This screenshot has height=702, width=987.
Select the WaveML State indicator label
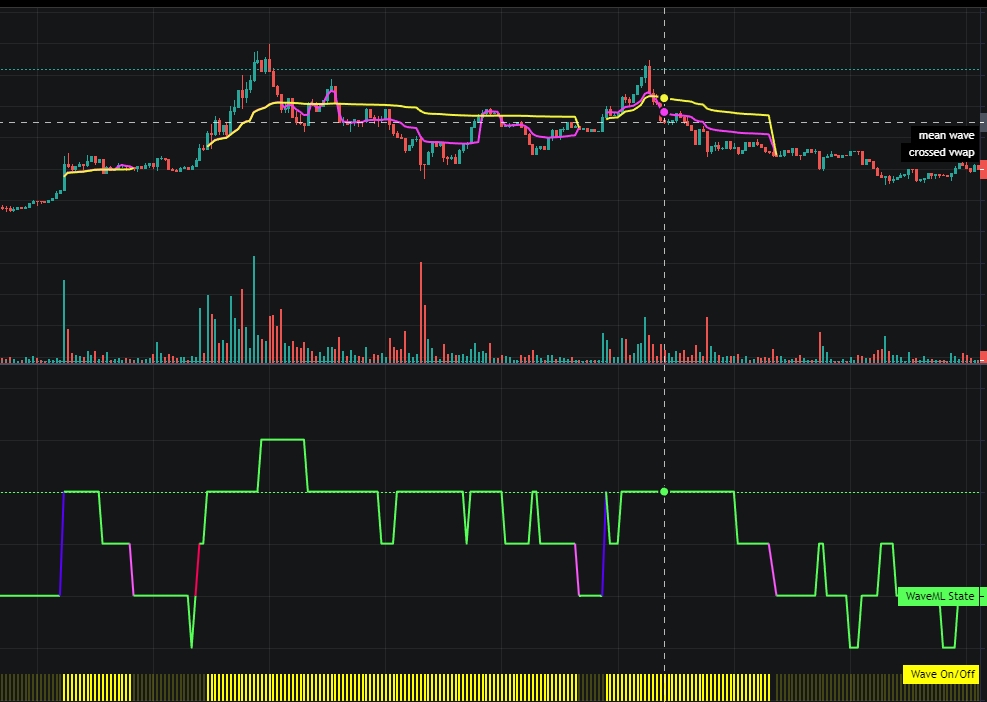938,596
